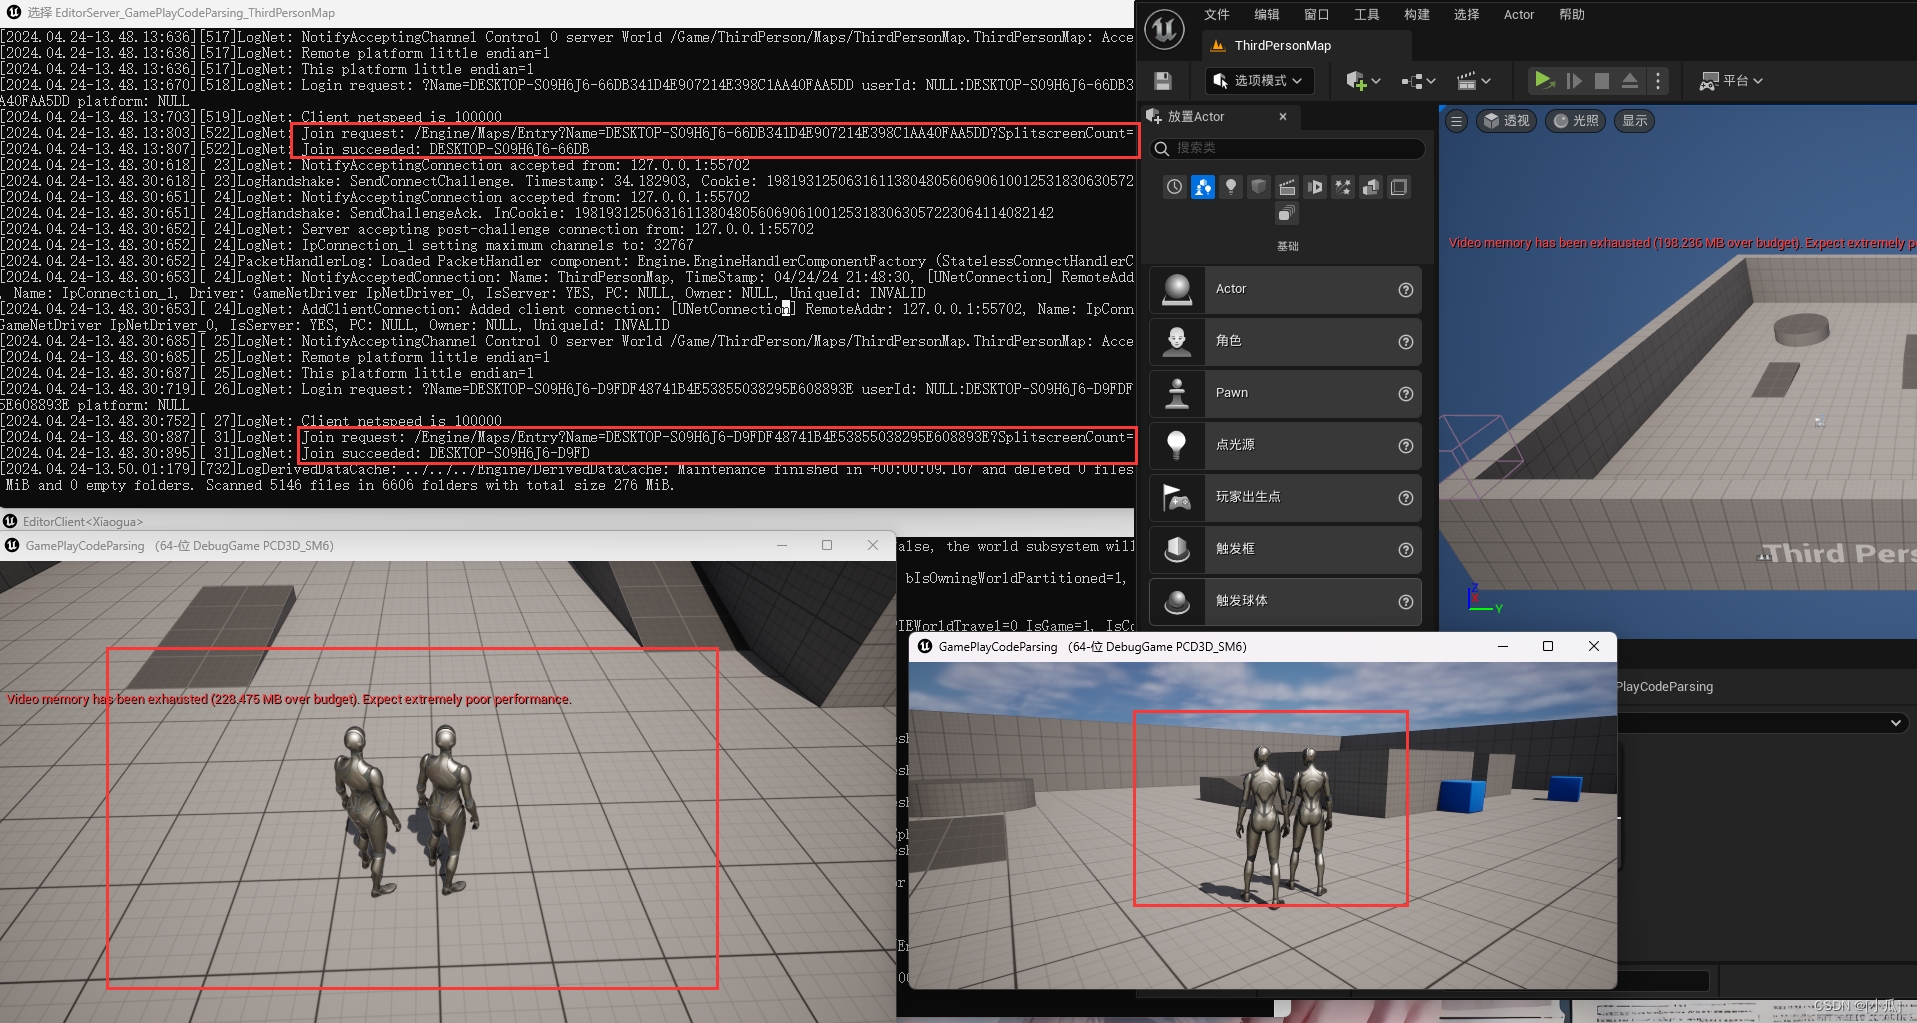Open the 平台 platforms dropdown
Image resolution: width=1917 pixels, height=1023 pixels.
[x=1731, y=81]
